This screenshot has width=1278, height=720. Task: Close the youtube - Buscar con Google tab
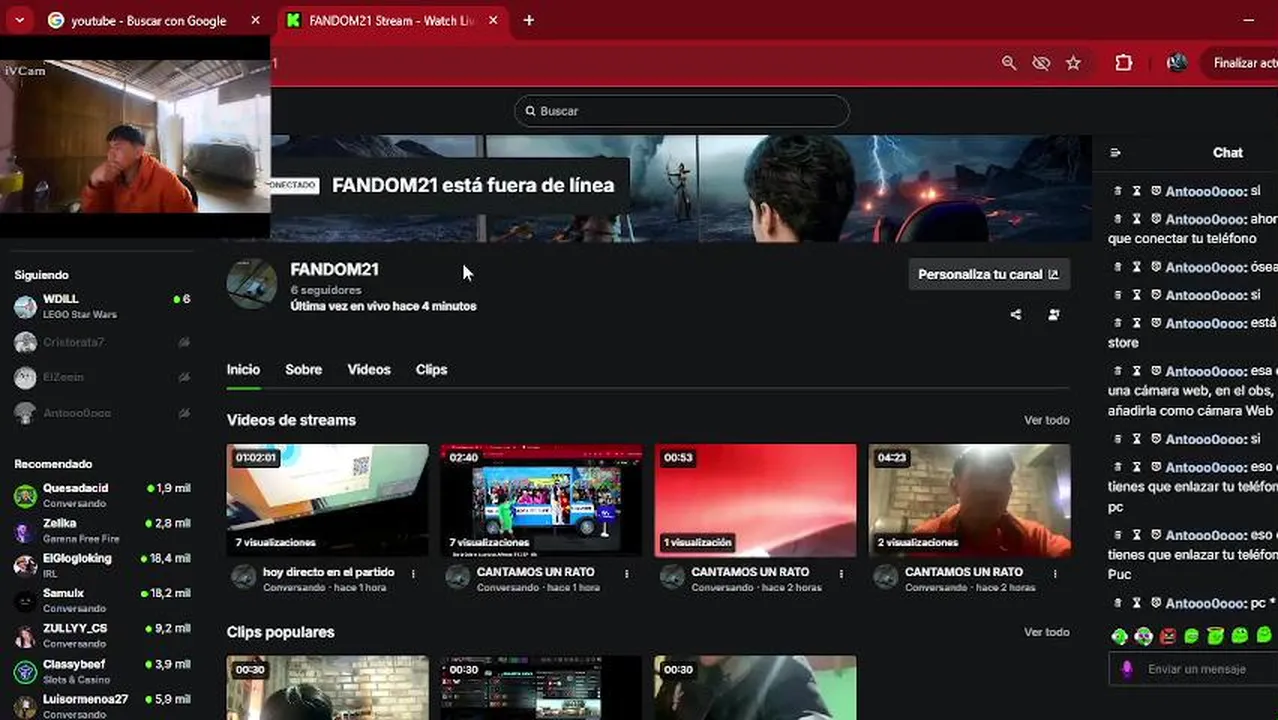click(x=255, y=20)
